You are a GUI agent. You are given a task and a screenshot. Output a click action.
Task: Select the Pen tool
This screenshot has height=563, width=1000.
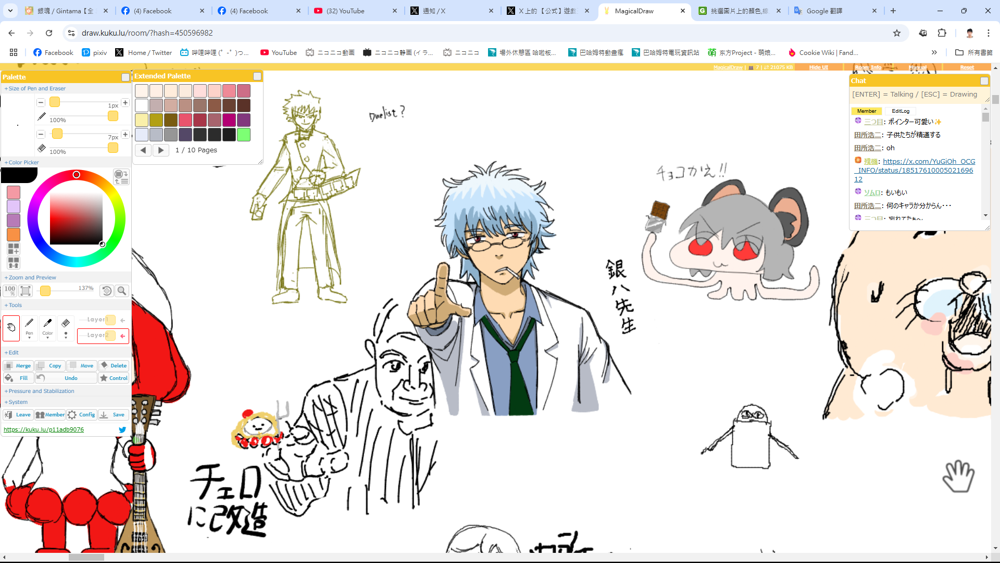point(29,328)
